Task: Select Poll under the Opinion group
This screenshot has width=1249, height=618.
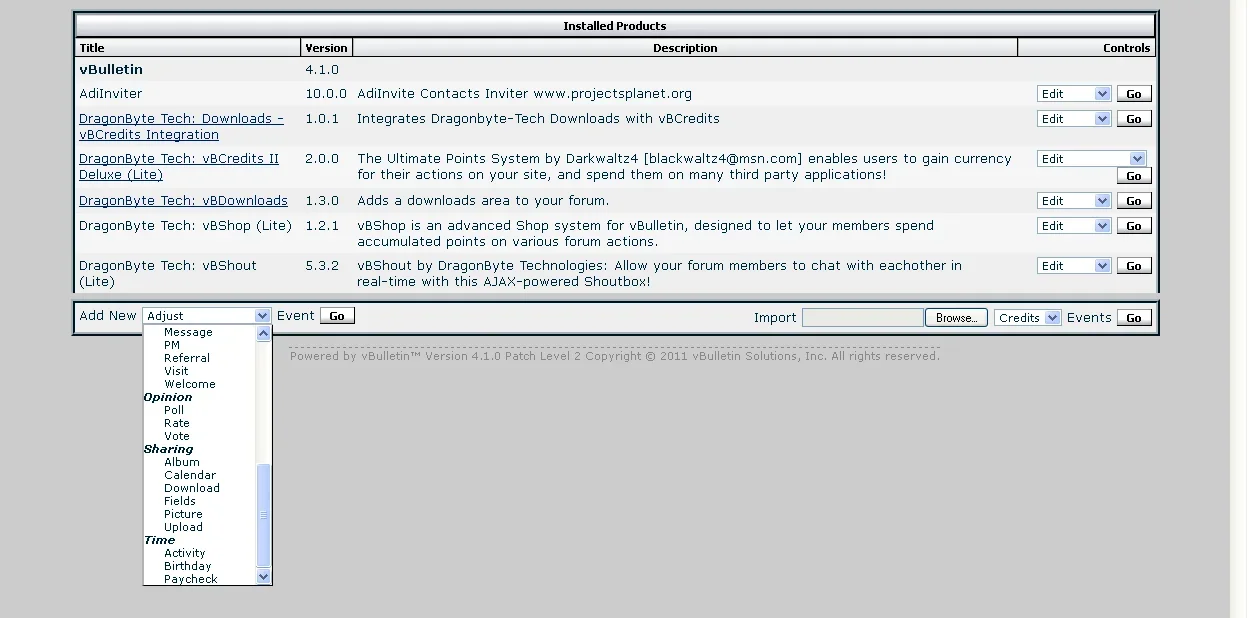Action: [174, 410]
